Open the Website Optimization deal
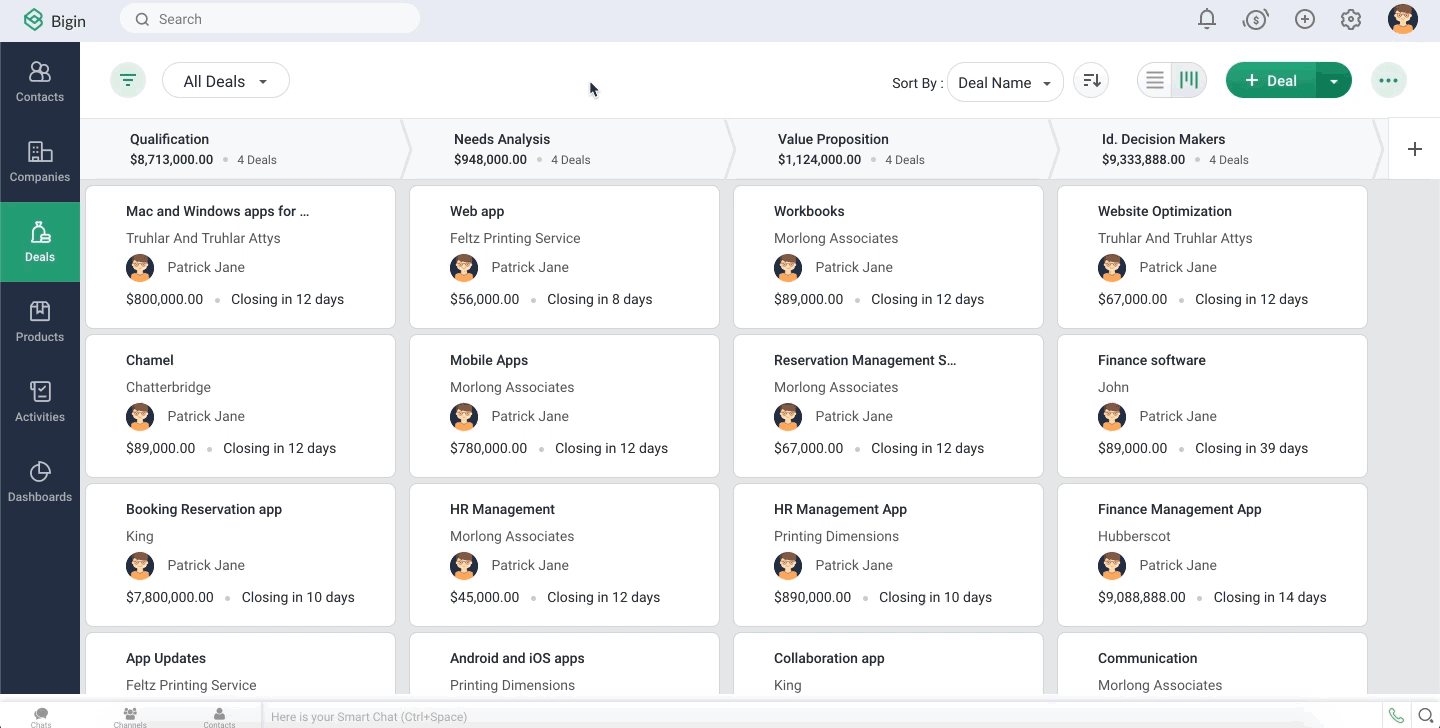Screen dimensions: 1440x728 [1164, 211]
